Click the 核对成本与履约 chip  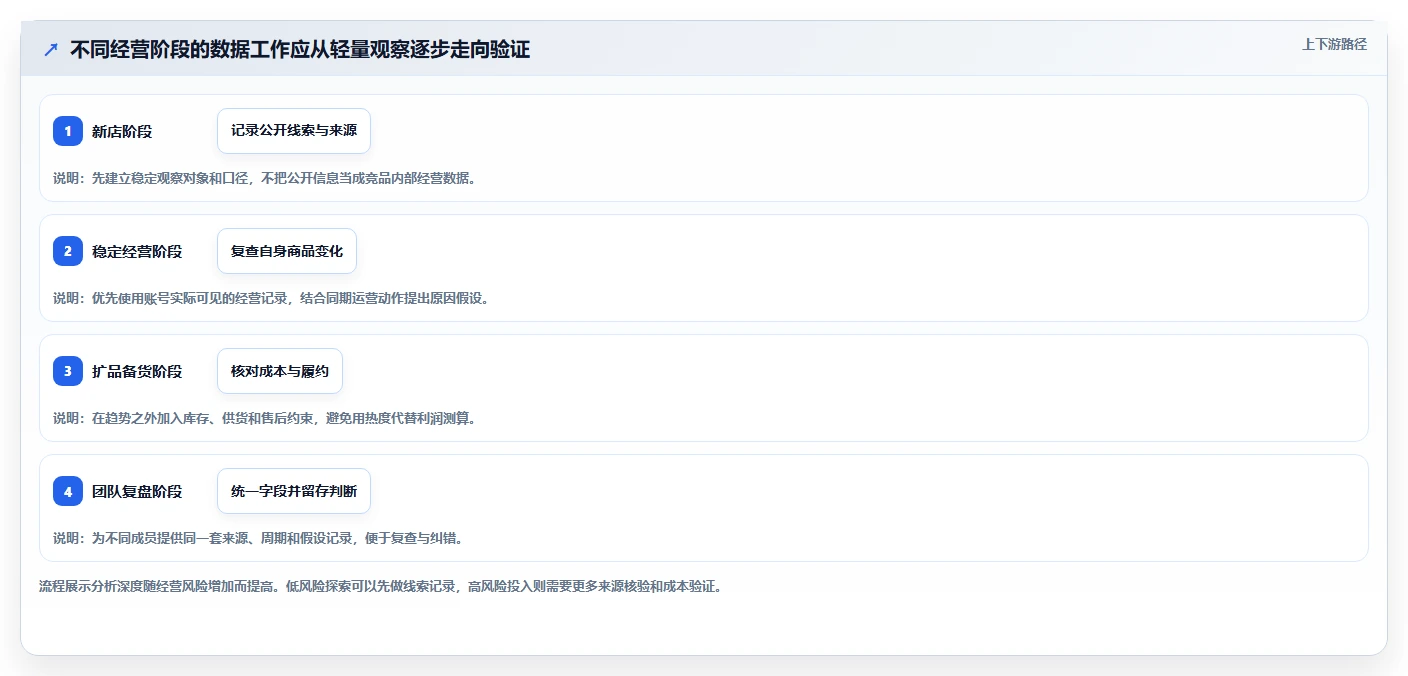point(280,371)
